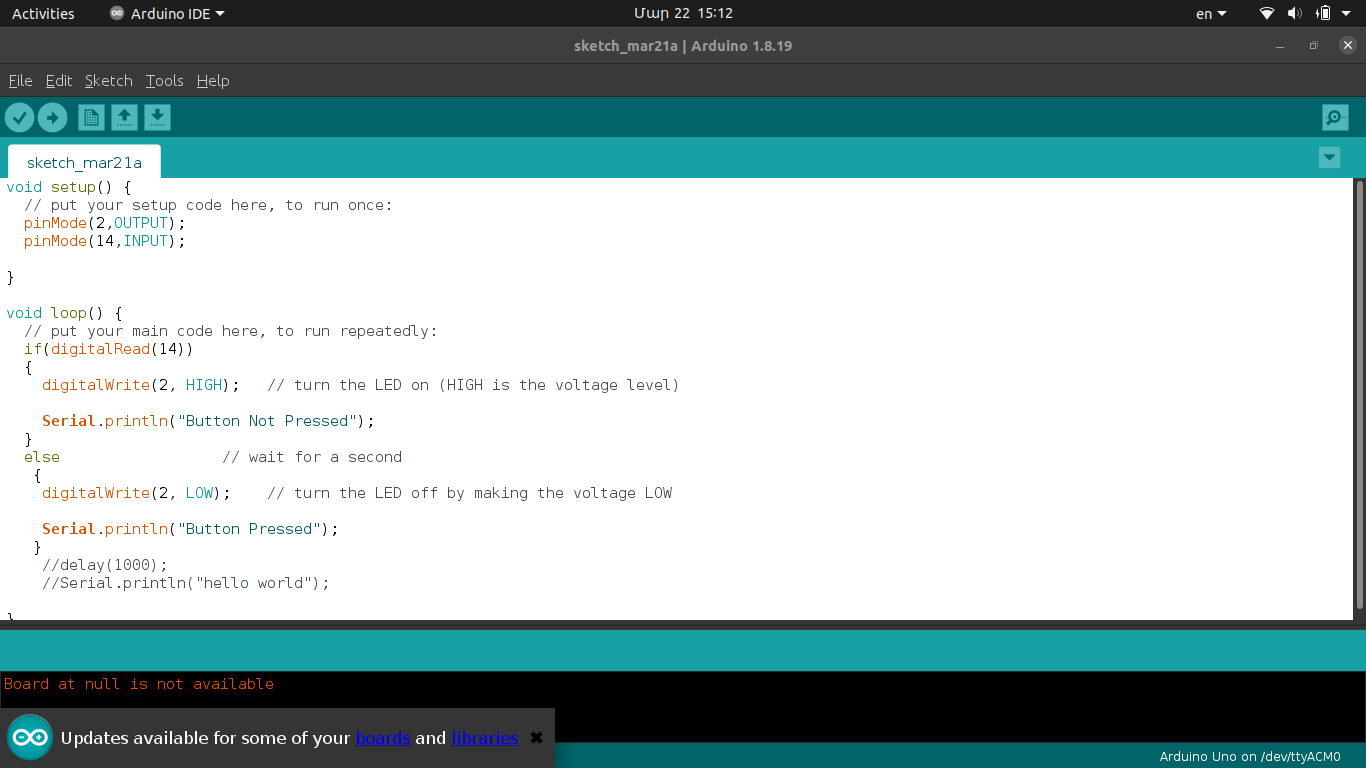Screen dimensions: 1366x768
Task: Click the Arduino IDE app icon in top bar
Action: (117, 14)
